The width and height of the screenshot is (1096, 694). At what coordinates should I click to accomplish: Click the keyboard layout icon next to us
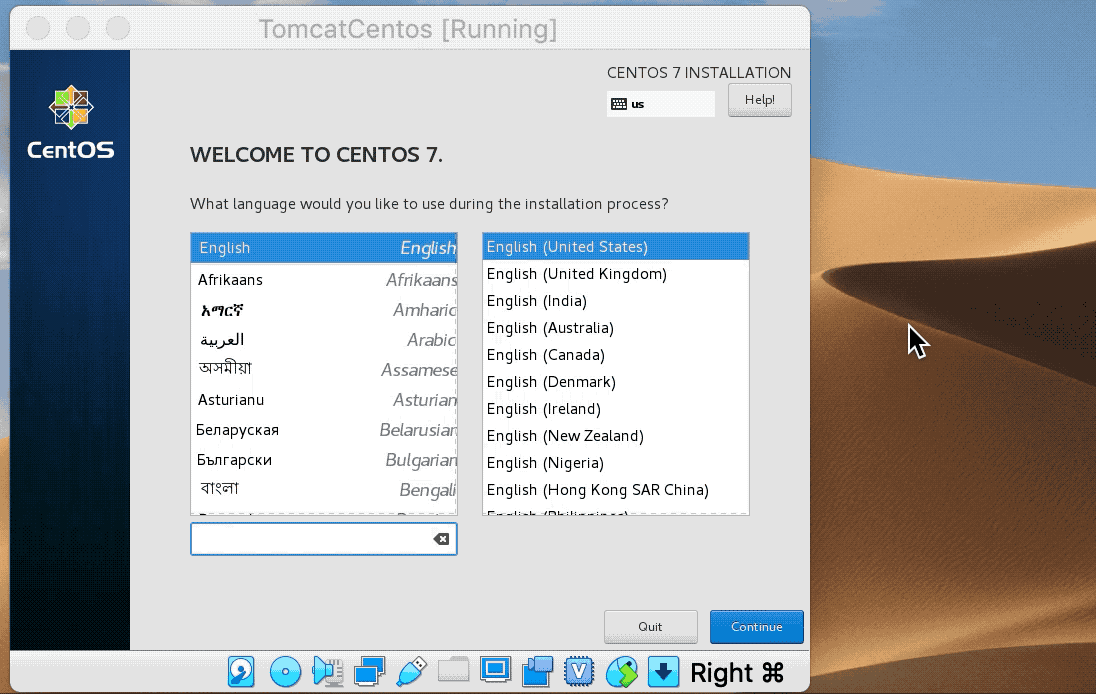pos(619,104)
